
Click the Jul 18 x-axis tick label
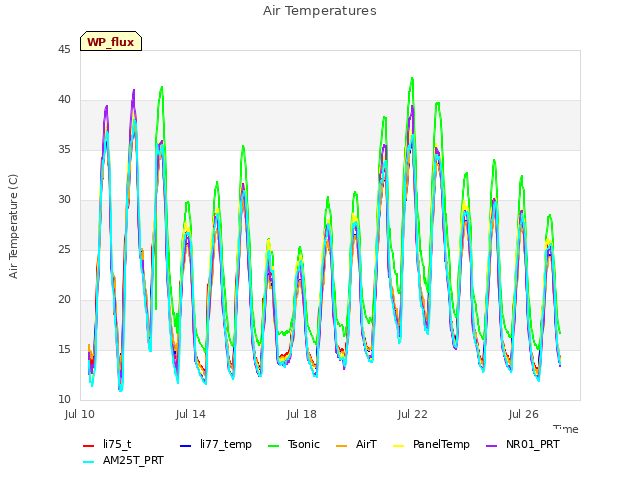tap(302, 414)
